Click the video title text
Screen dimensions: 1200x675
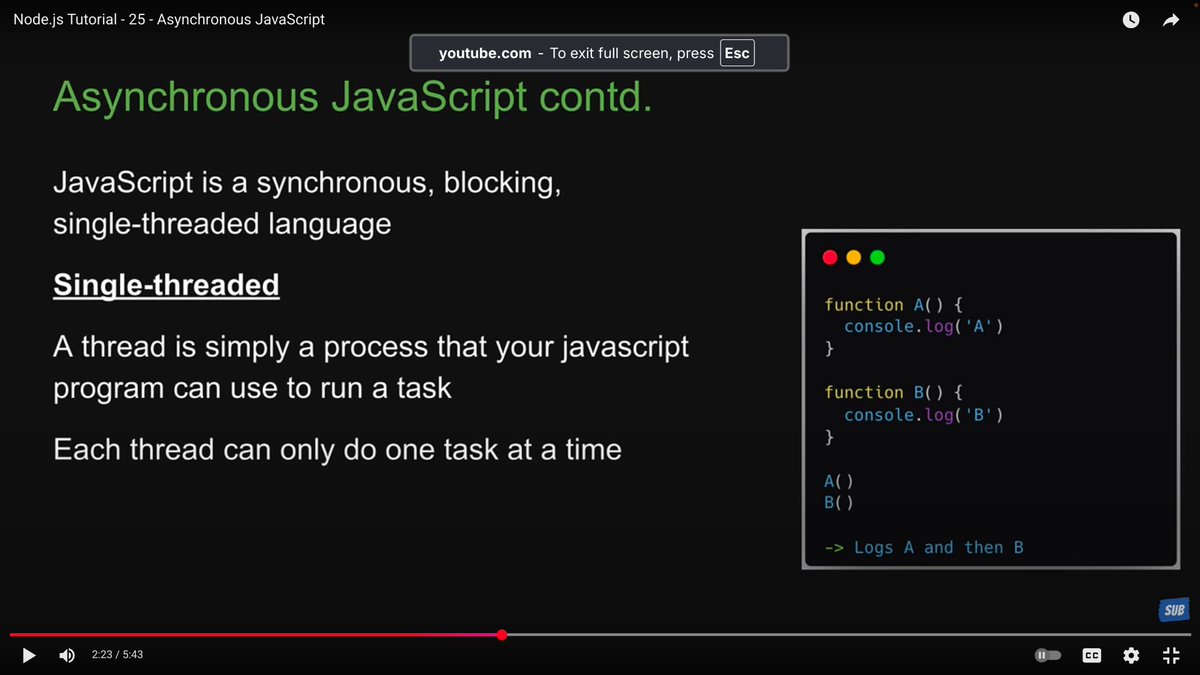[169, 19]
